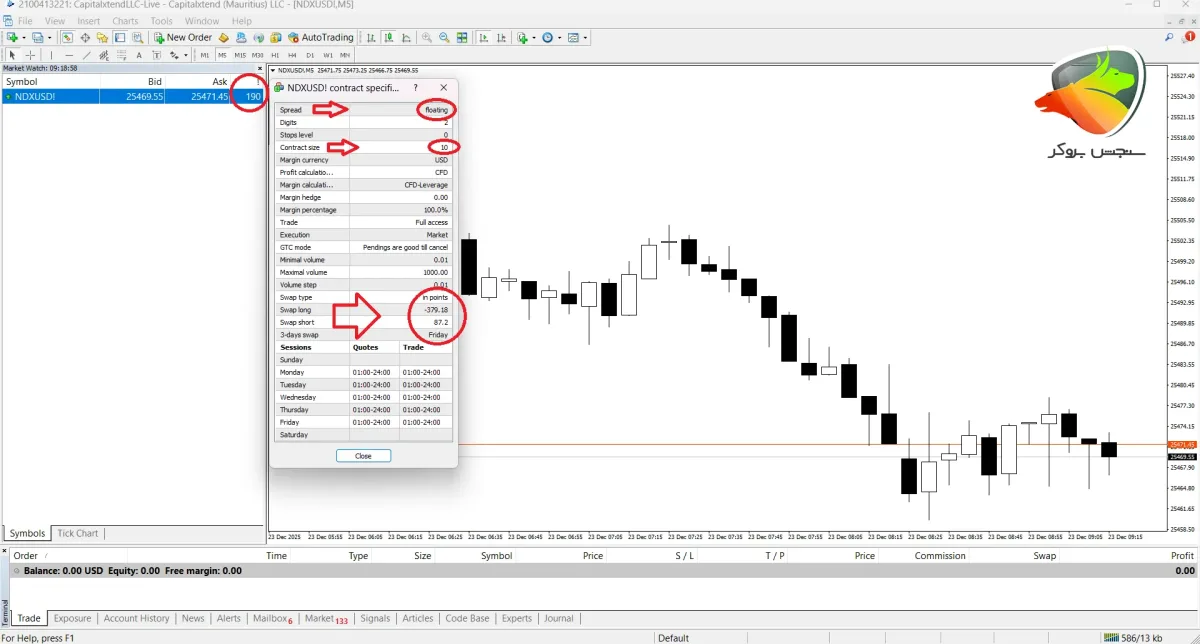Toggle the AutoTrading button
Screen dimensions: 1200x644
coord(321,37)
